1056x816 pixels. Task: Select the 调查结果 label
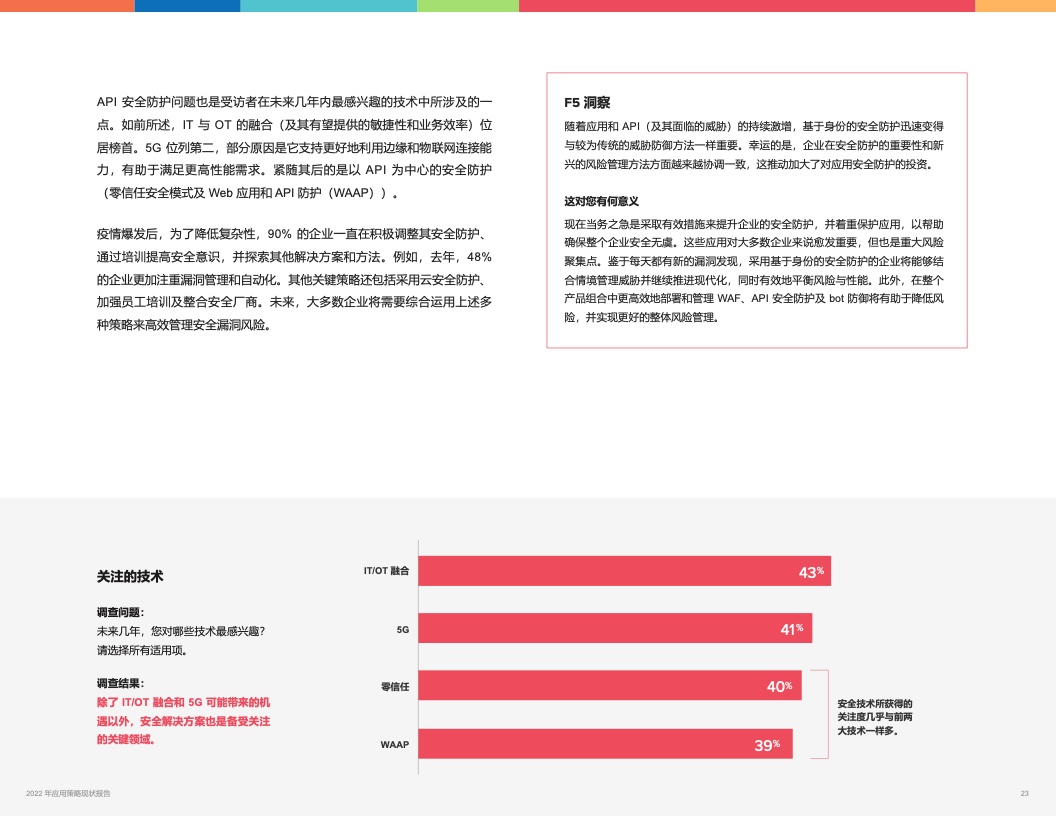(x=120, y=683)
